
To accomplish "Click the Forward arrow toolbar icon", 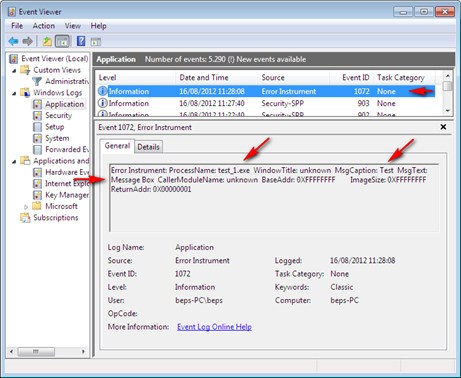I will [28, 41].
